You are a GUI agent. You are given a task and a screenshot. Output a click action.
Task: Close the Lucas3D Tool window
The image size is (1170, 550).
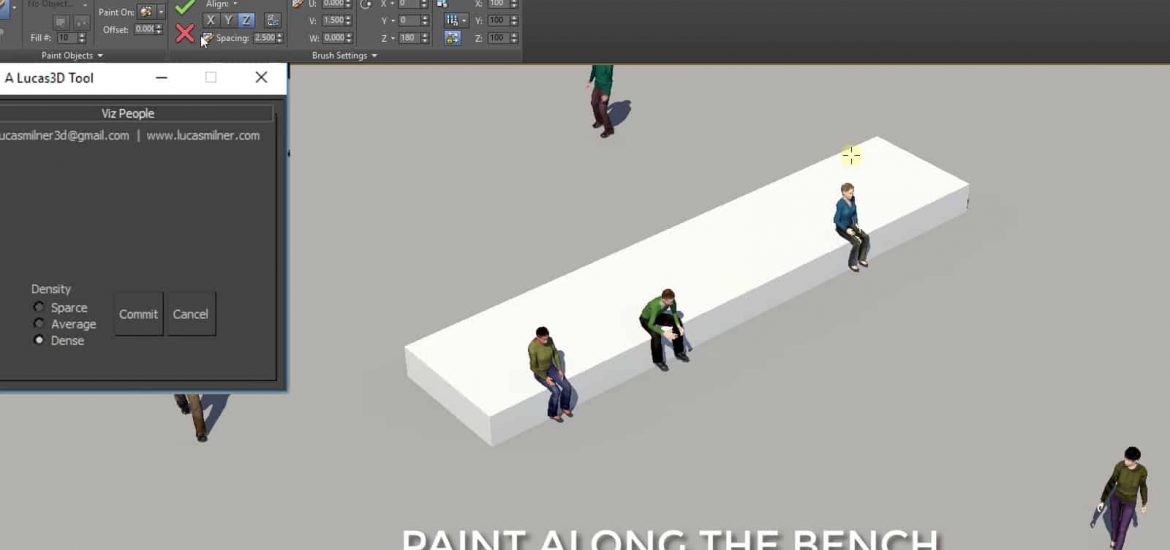261,78
